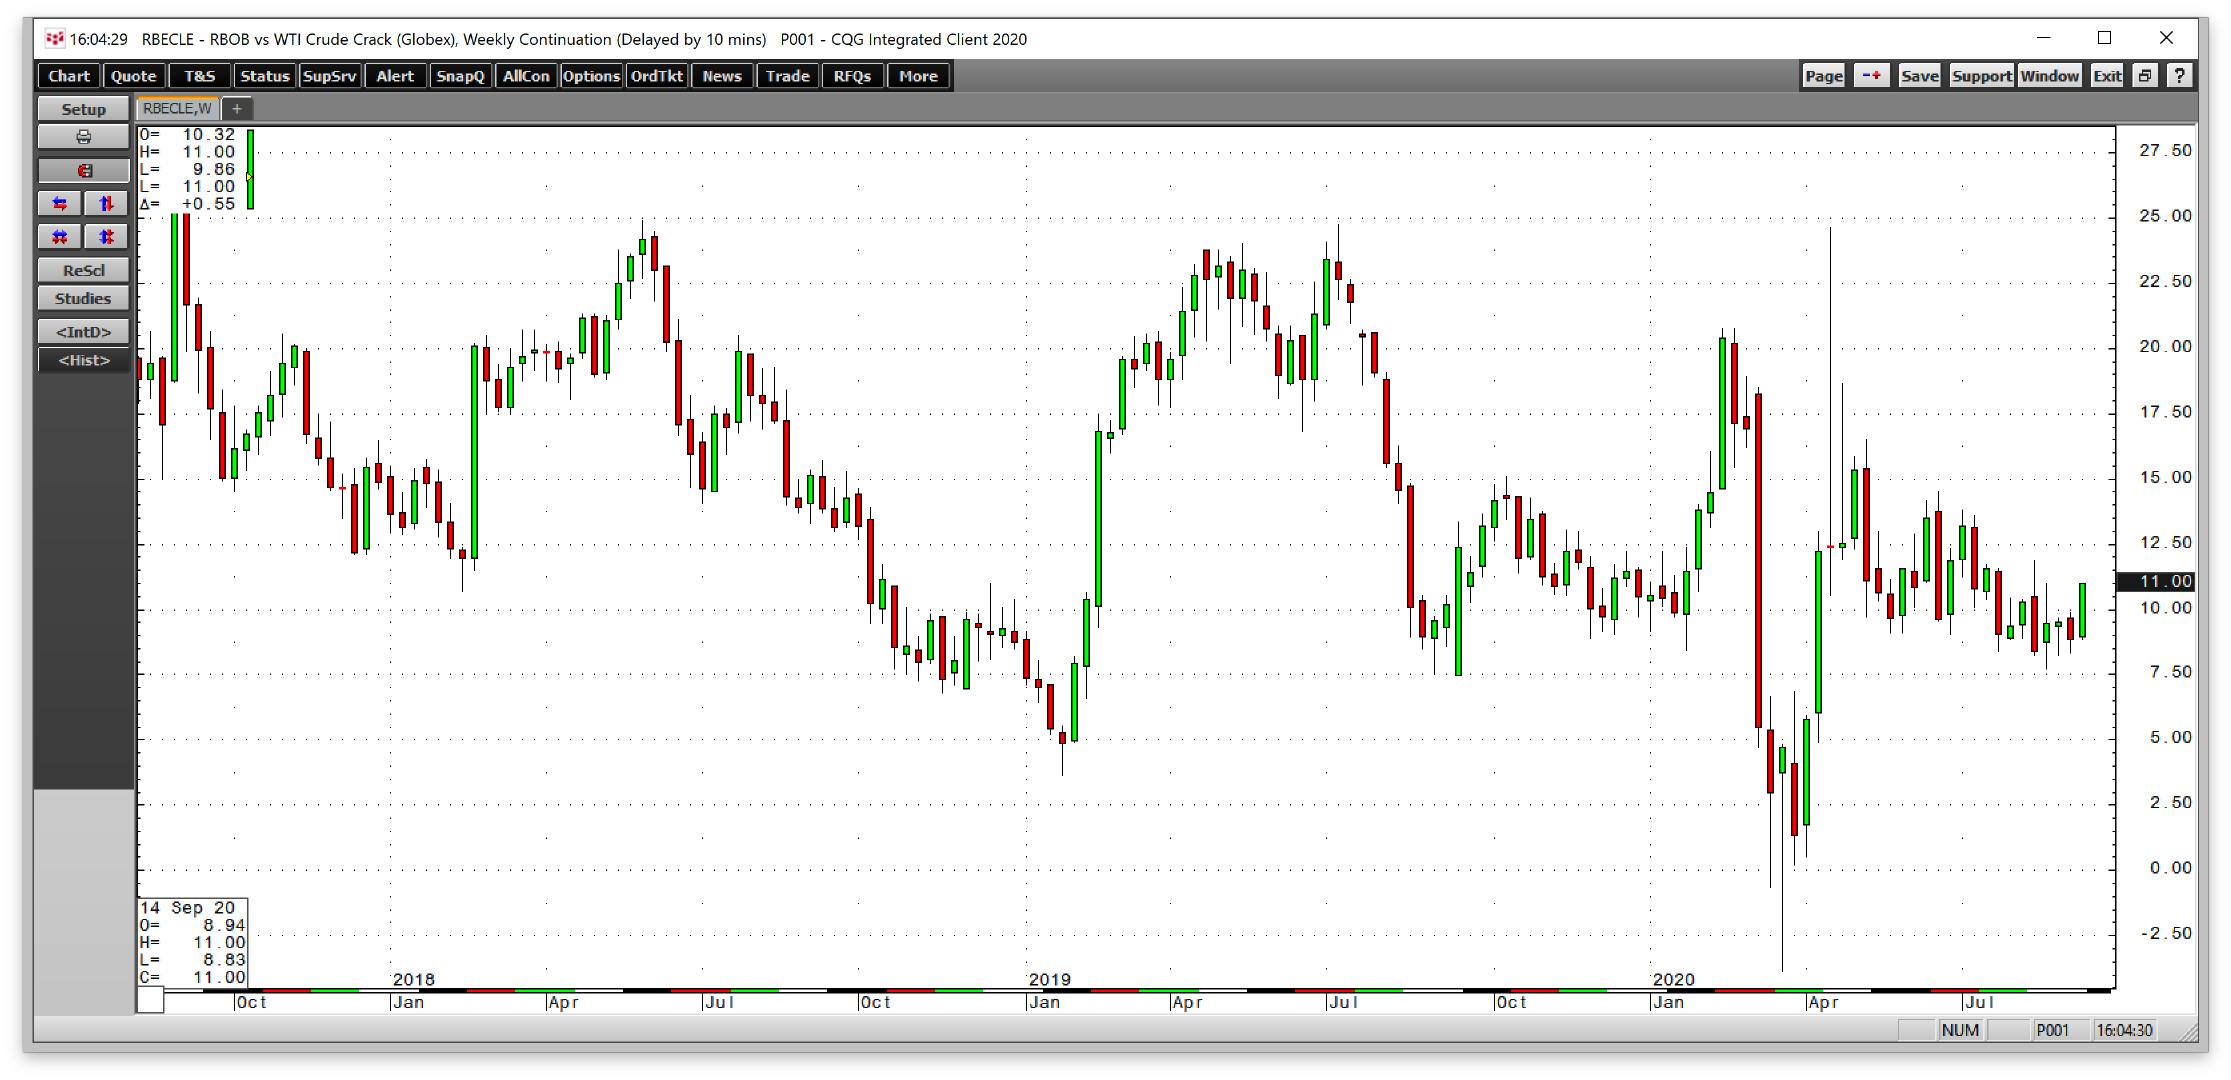Open the Window menu button
Viewport: 2231px width, 1080px height.
click(2049, 76)
